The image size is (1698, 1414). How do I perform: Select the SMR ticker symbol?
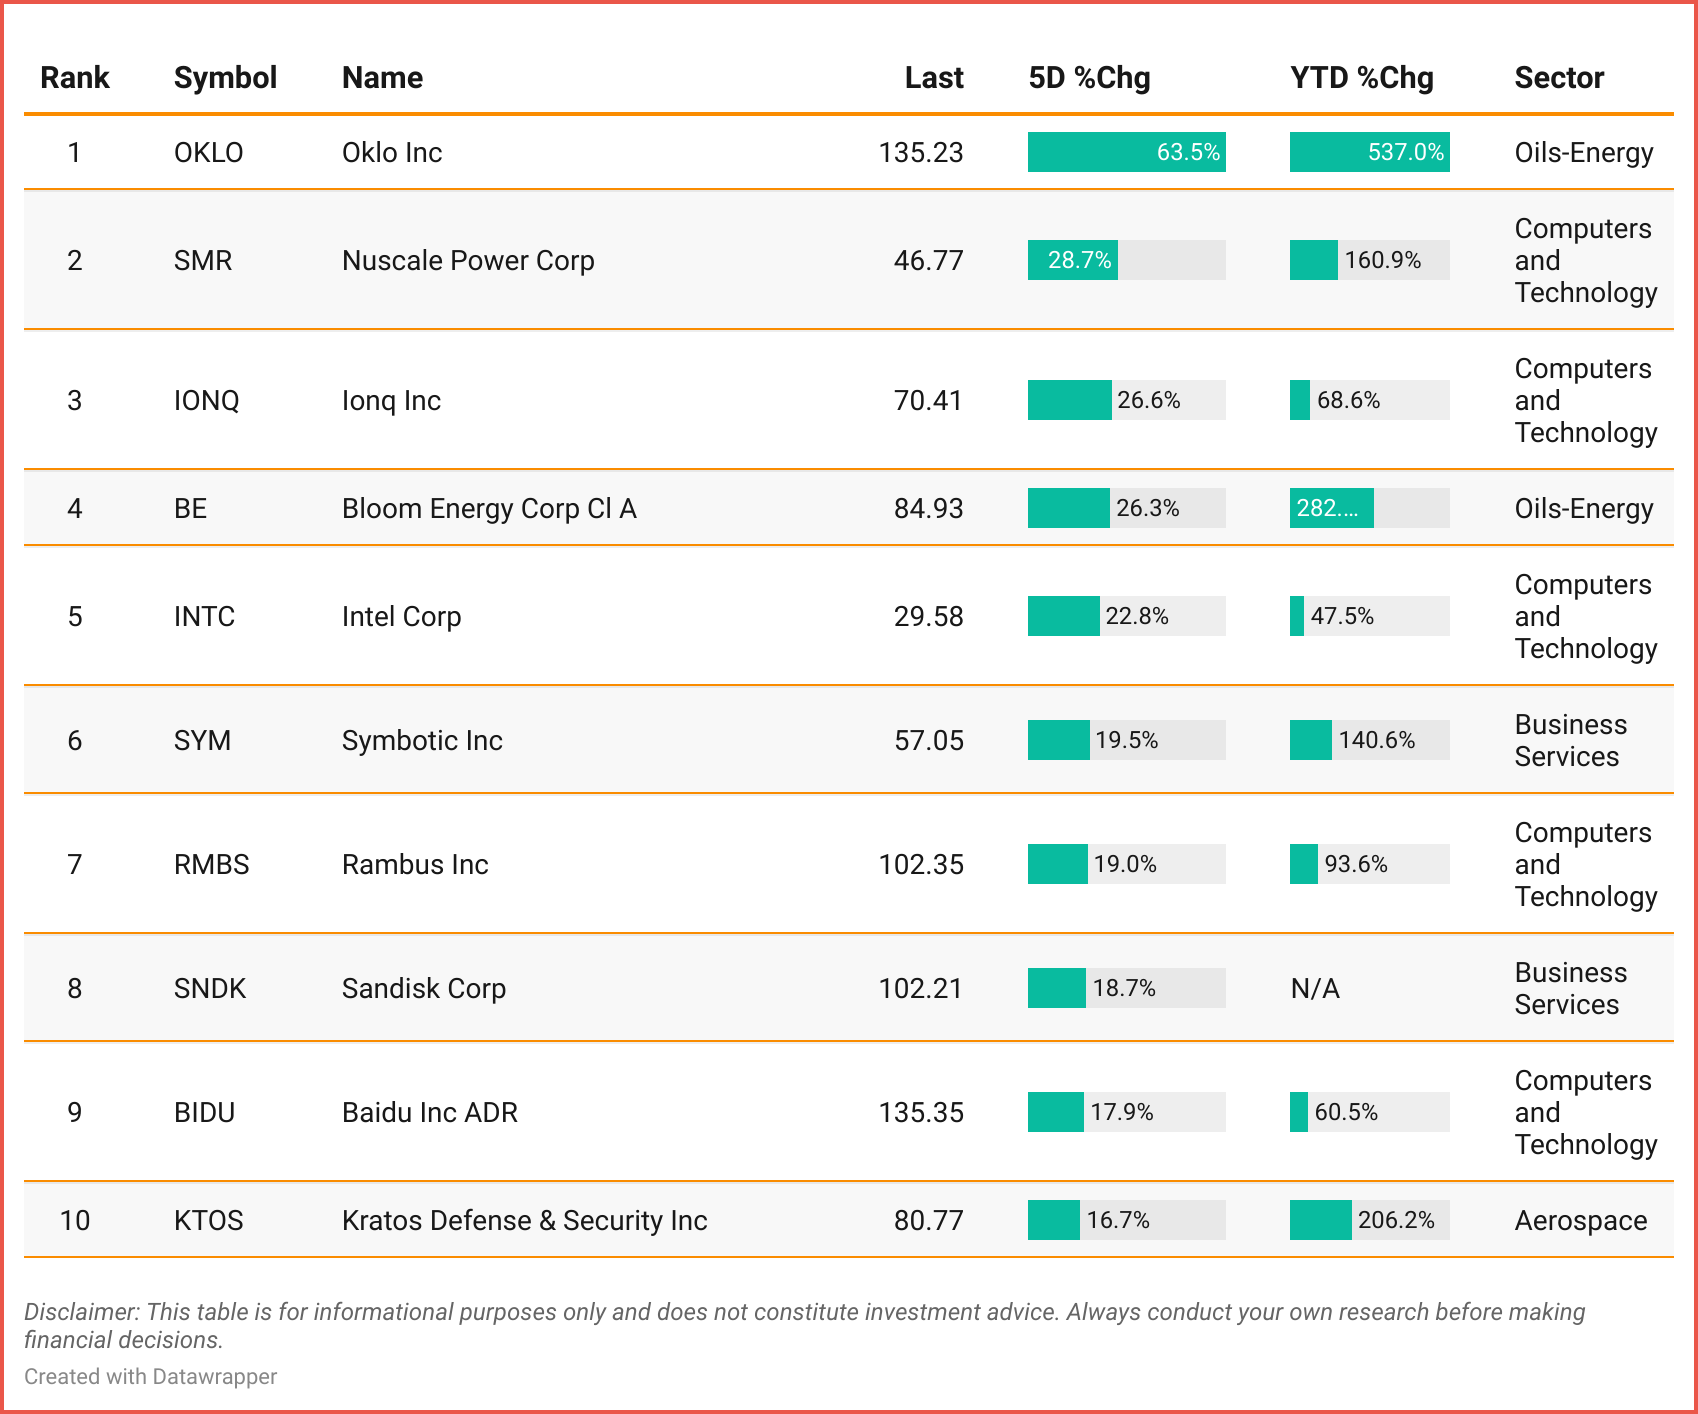203,260
